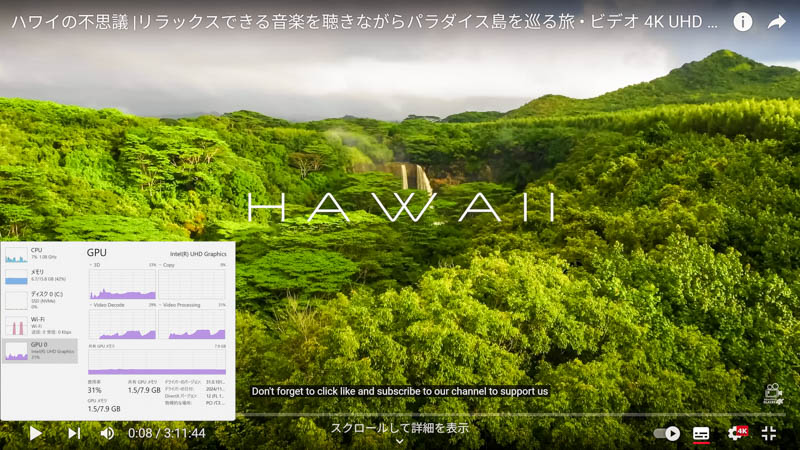Select GPU 0 in Task Manager sidebar
This screenshot has height=450, width=800.
(x=40, y=351)
